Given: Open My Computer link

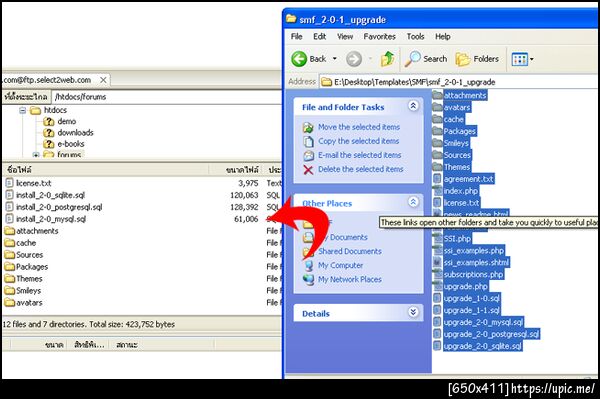Looking at the screenshot, I should pos(341,265).
